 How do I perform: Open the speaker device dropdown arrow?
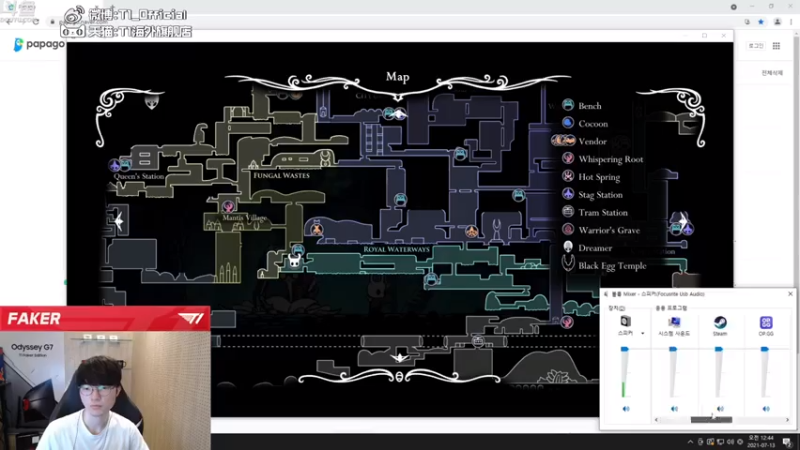pyautogui.click(x=642, y=333)
